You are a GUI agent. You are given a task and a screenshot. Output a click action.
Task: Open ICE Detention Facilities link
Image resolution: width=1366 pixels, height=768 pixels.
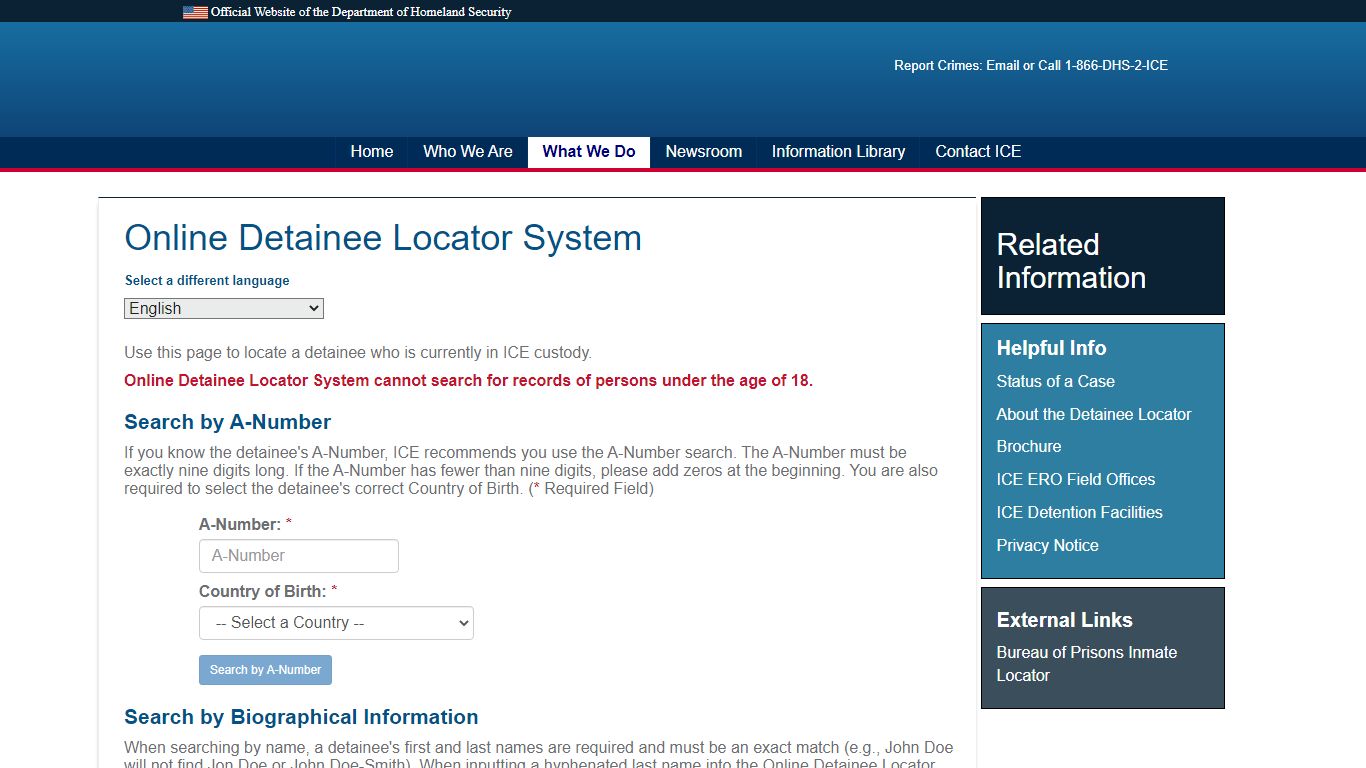click(1080, 512)
